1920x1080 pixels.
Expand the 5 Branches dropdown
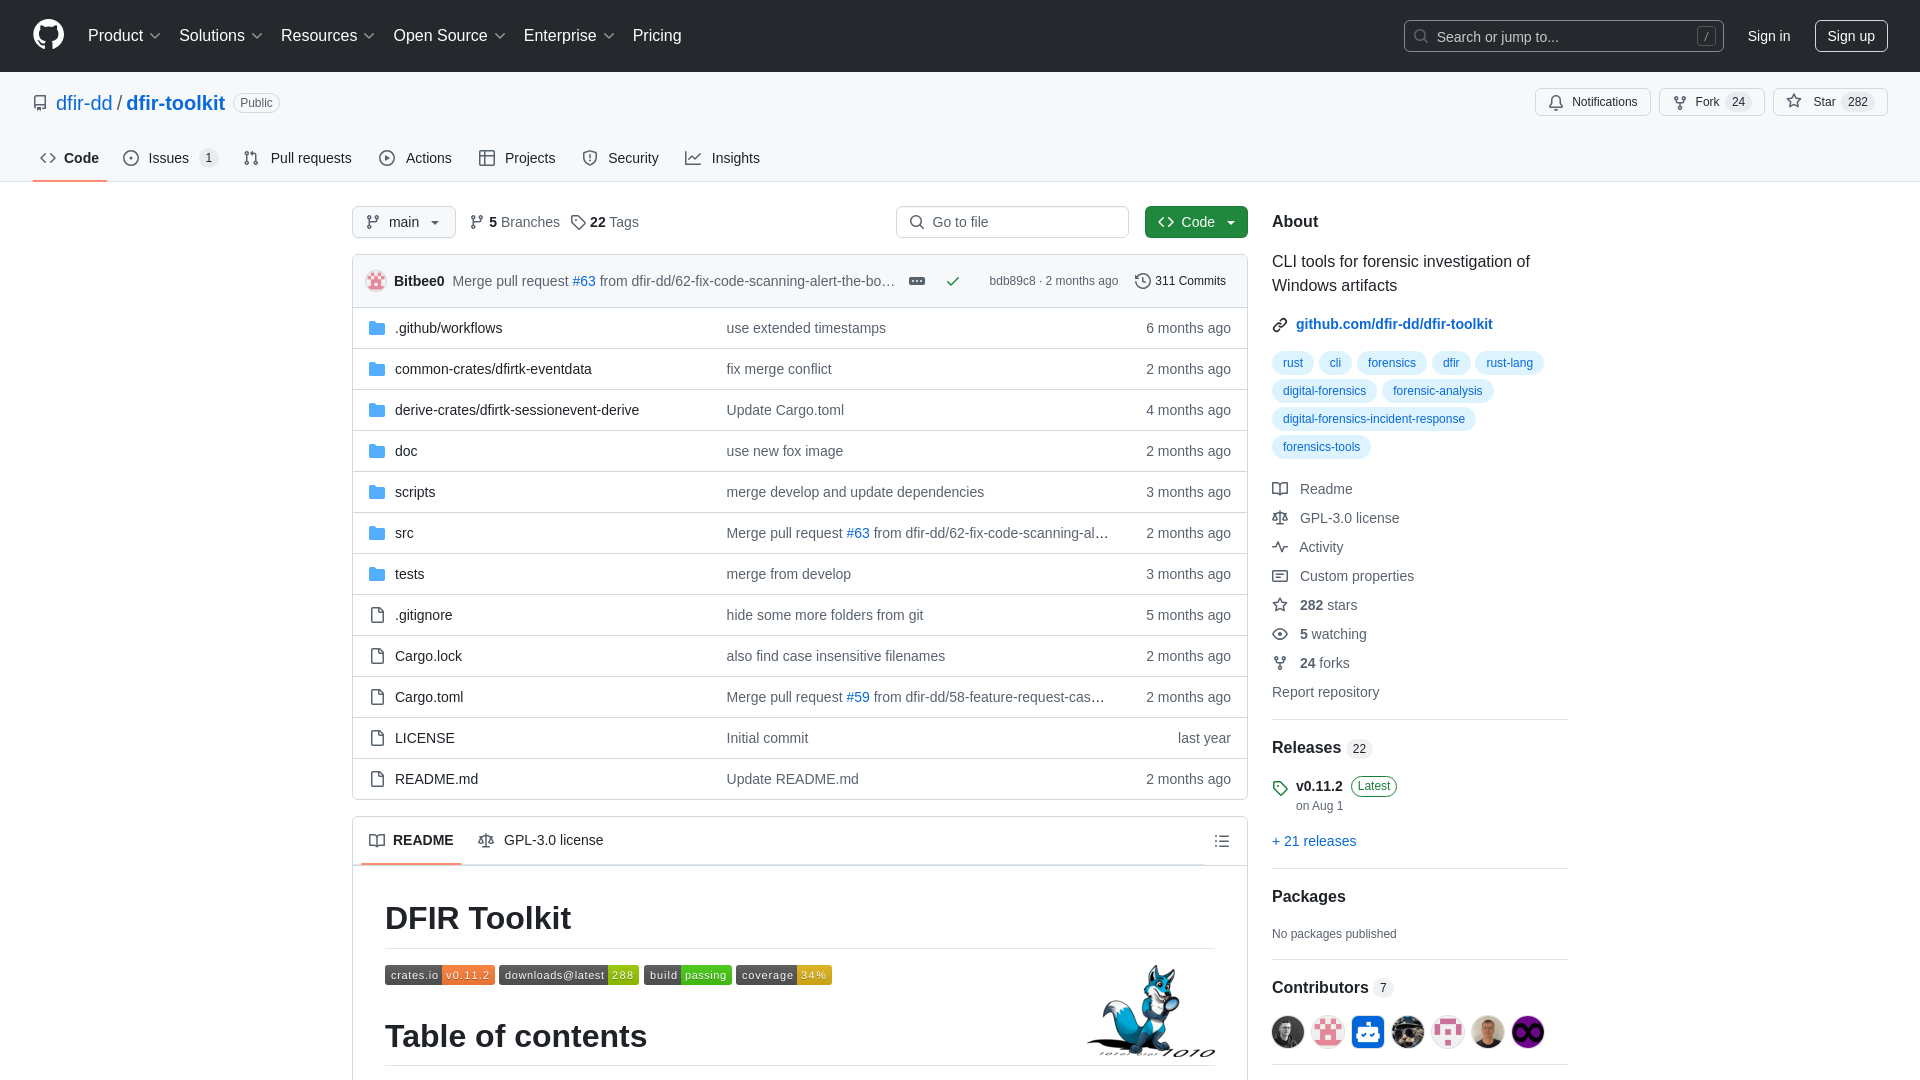coord(513,222)
